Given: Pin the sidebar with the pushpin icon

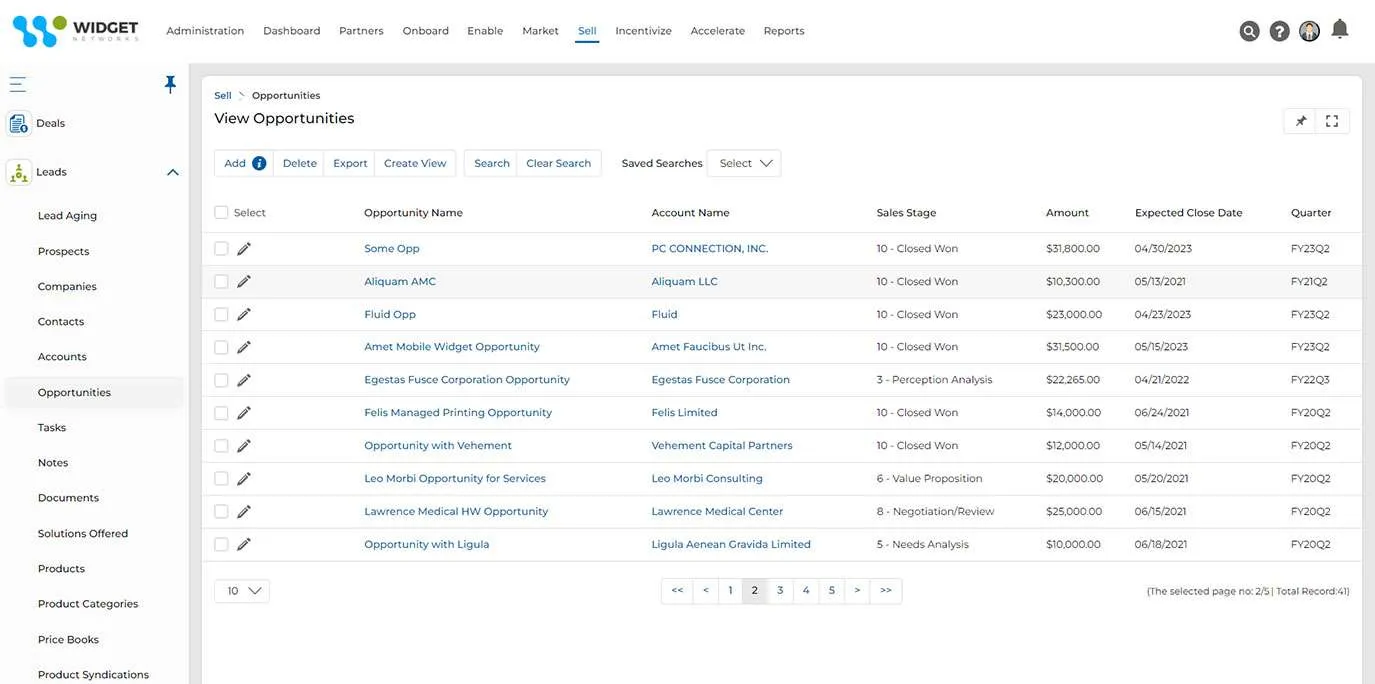Looking at the screenshot, I should 170,84.
